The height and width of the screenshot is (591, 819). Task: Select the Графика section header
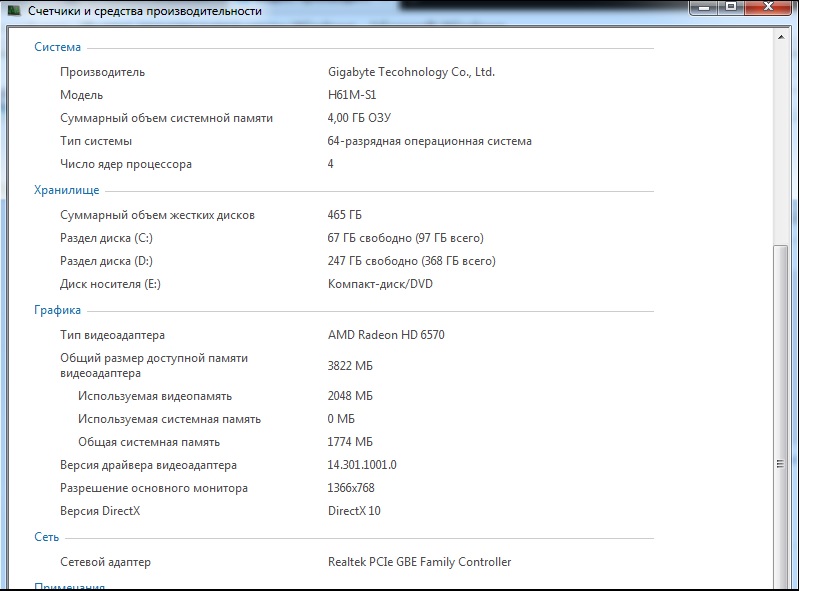57,310
